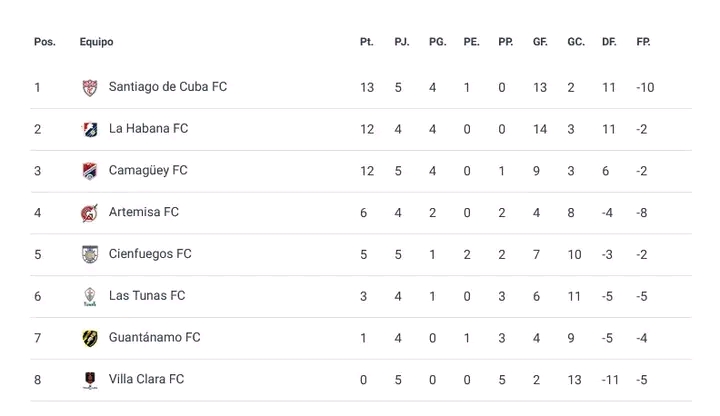The width and height of the screenshot is (720, 416).
Task: Open the La Habana FC team link
Action: click(148, 129)
